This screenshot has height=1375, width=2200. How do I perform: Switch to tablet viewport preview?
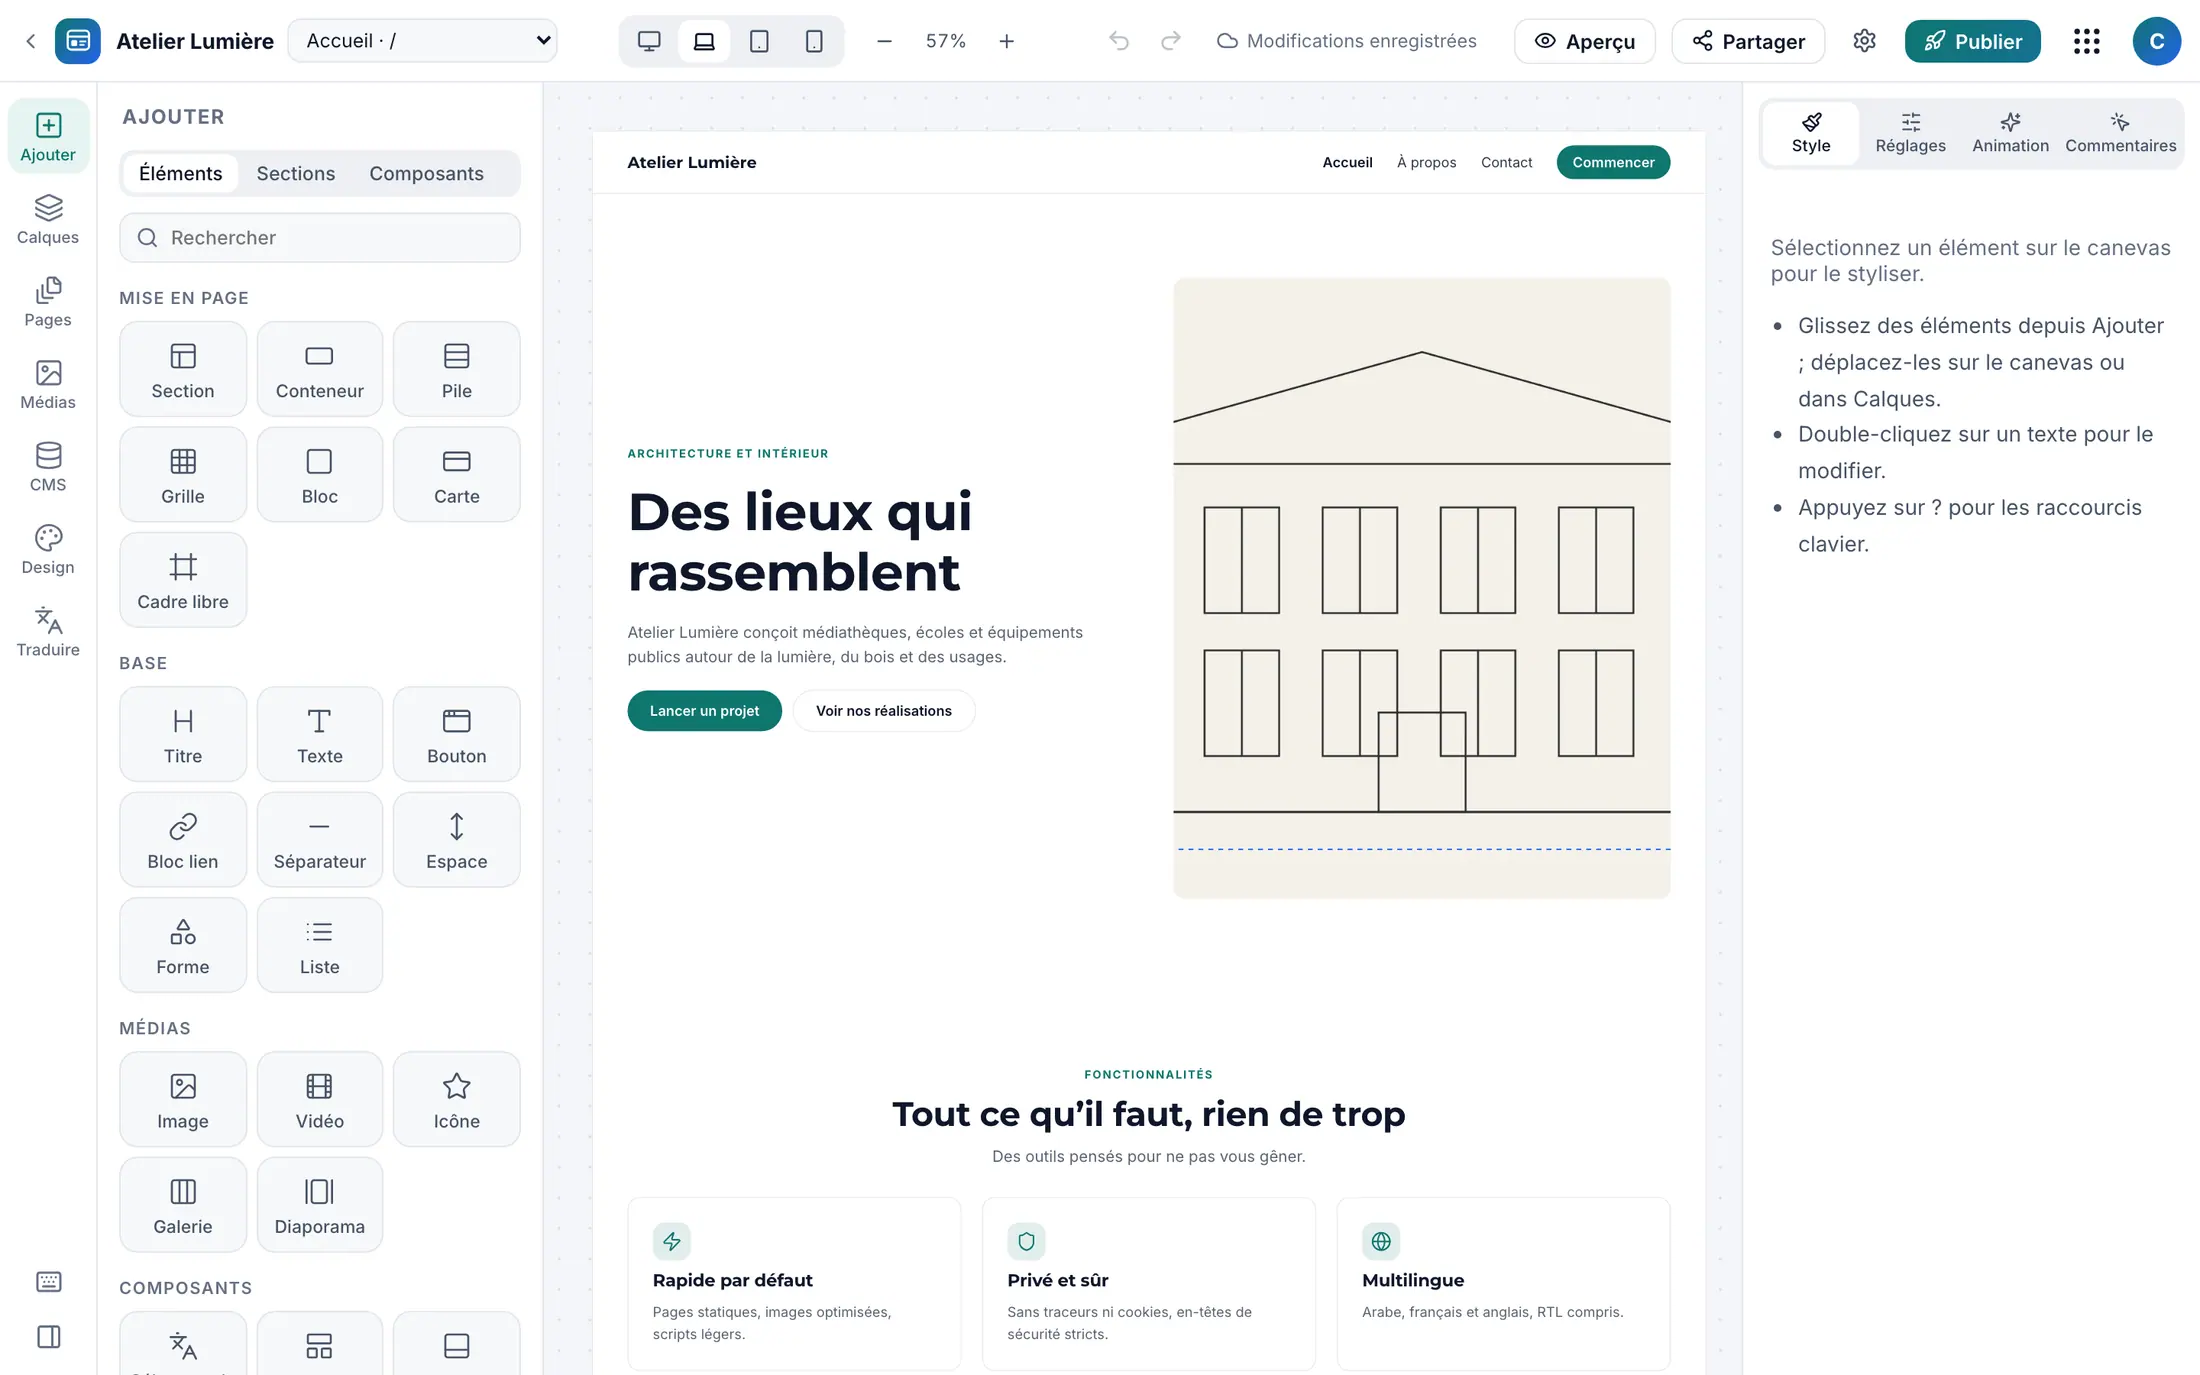point(759,41)
